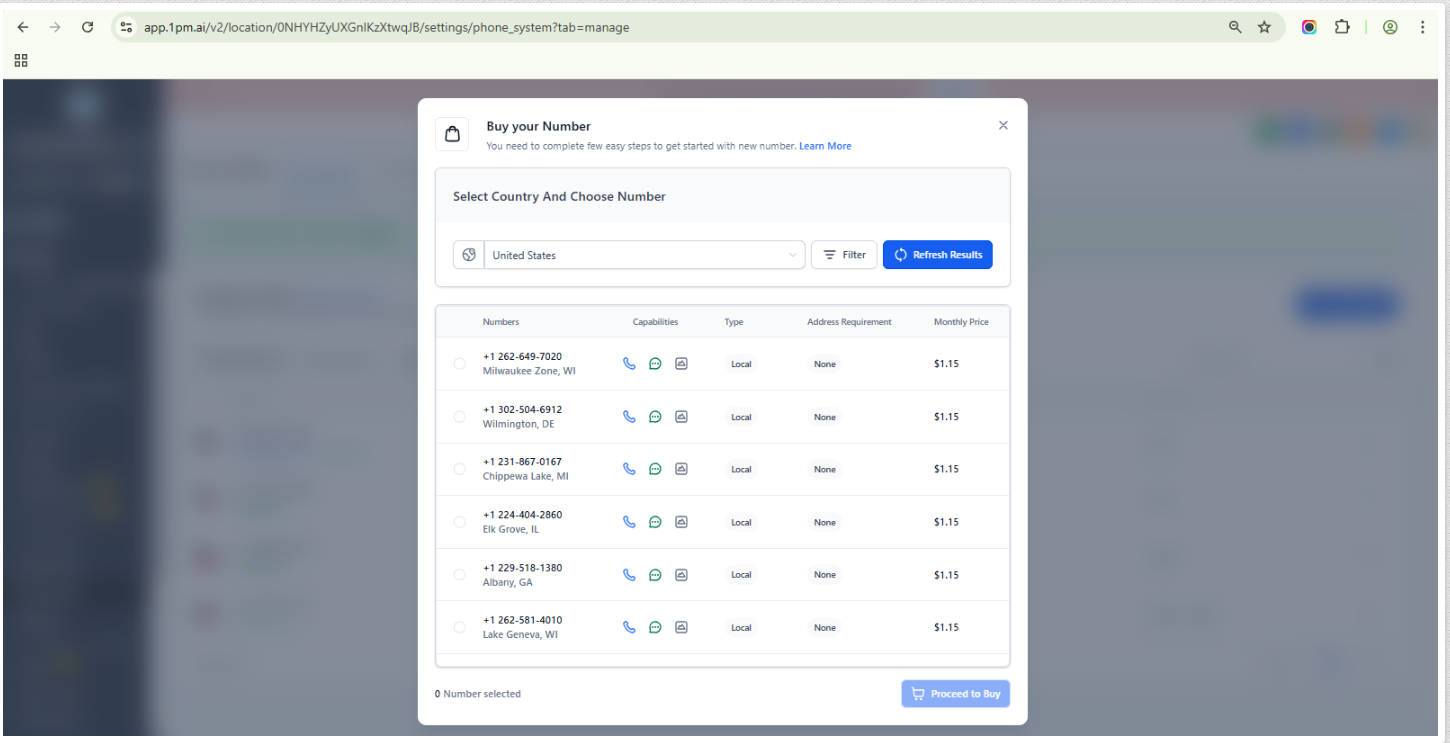The image size is (1450, 743).
Task: Click Refresh Results button
Action: tap(938, 255)
